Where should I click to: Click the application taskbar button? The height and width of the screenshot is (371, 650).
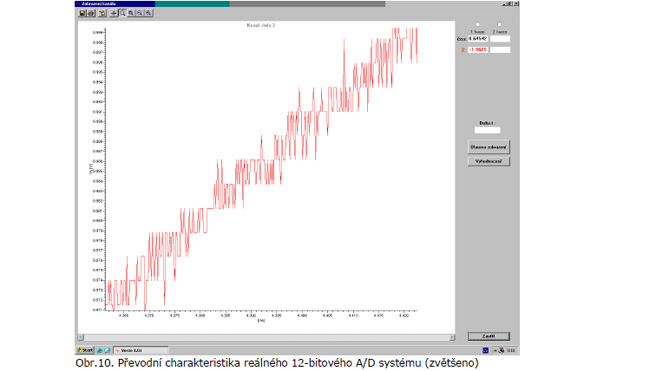pos(141,351)
